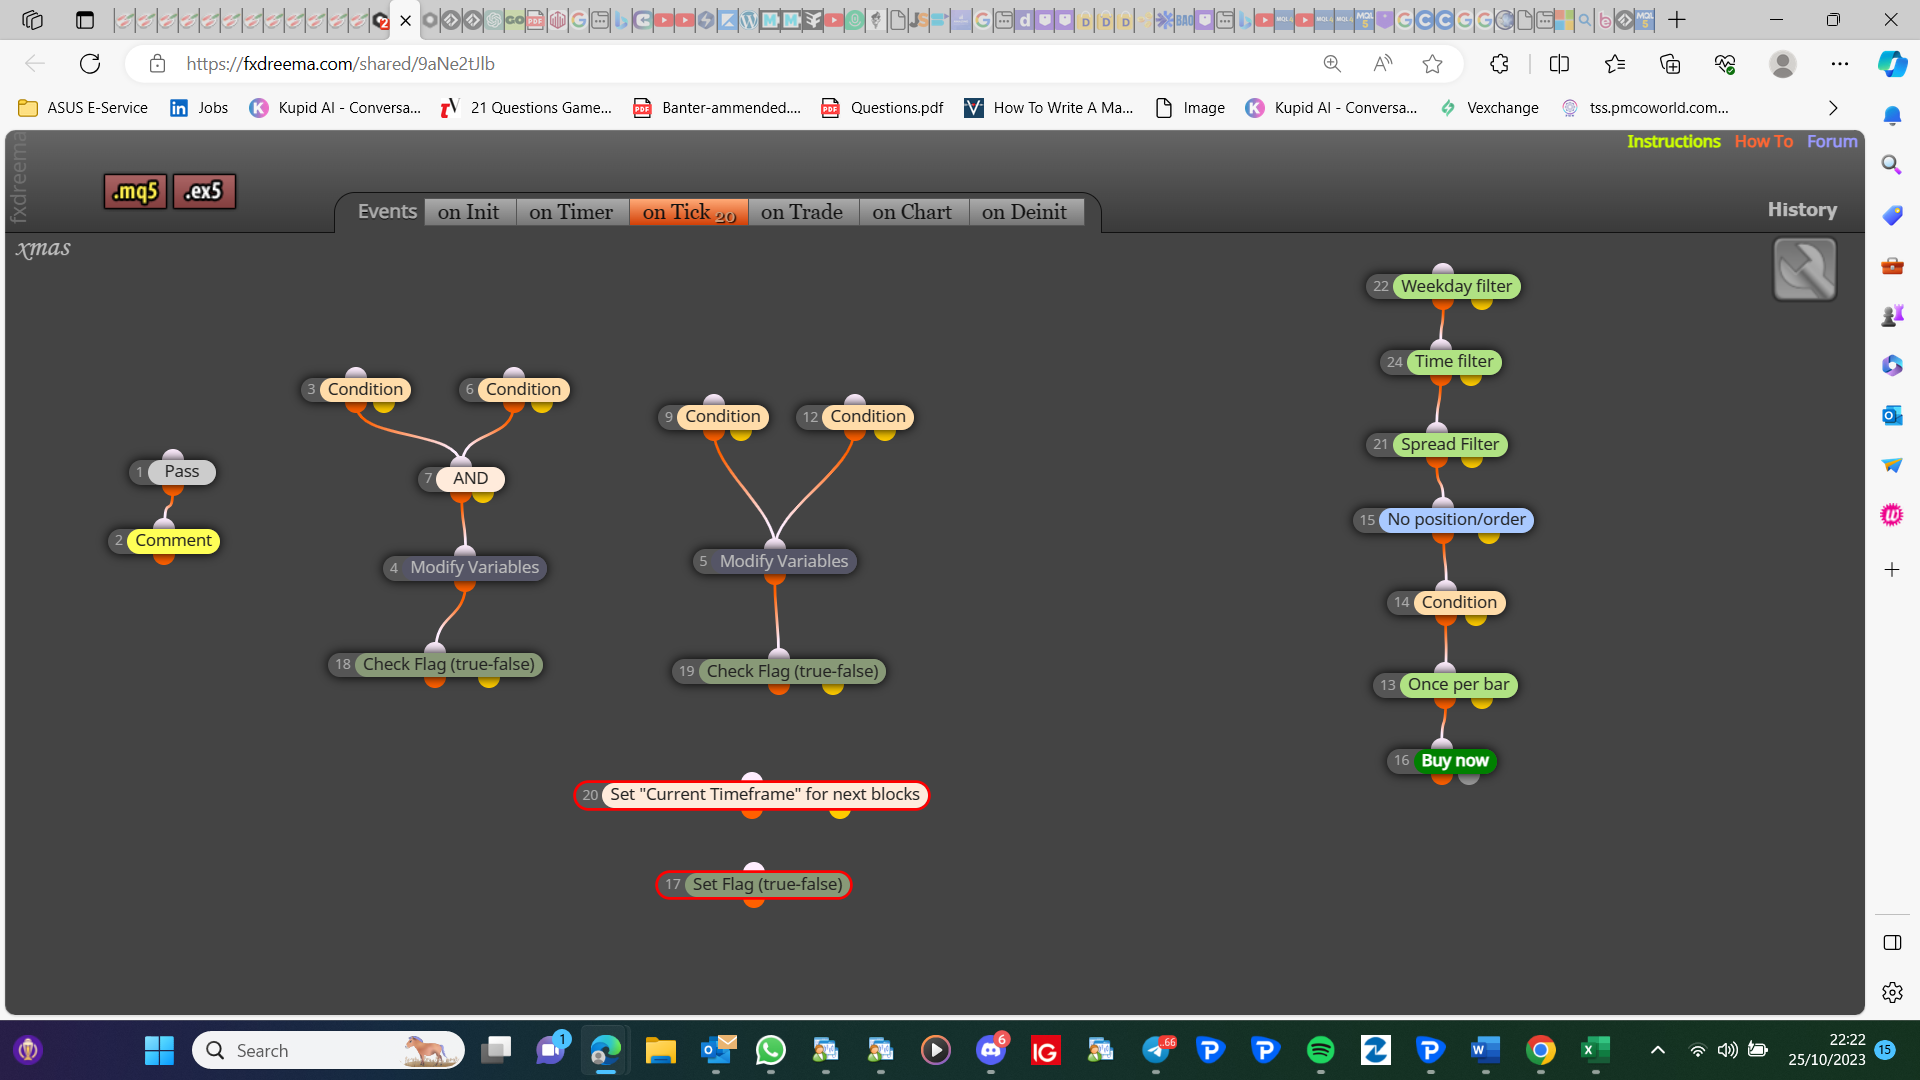Image resolution: width=1920 pixels, height=1080 pixels.
Task: Switch to on Chart event tab
Action: (x=912, y=212)
